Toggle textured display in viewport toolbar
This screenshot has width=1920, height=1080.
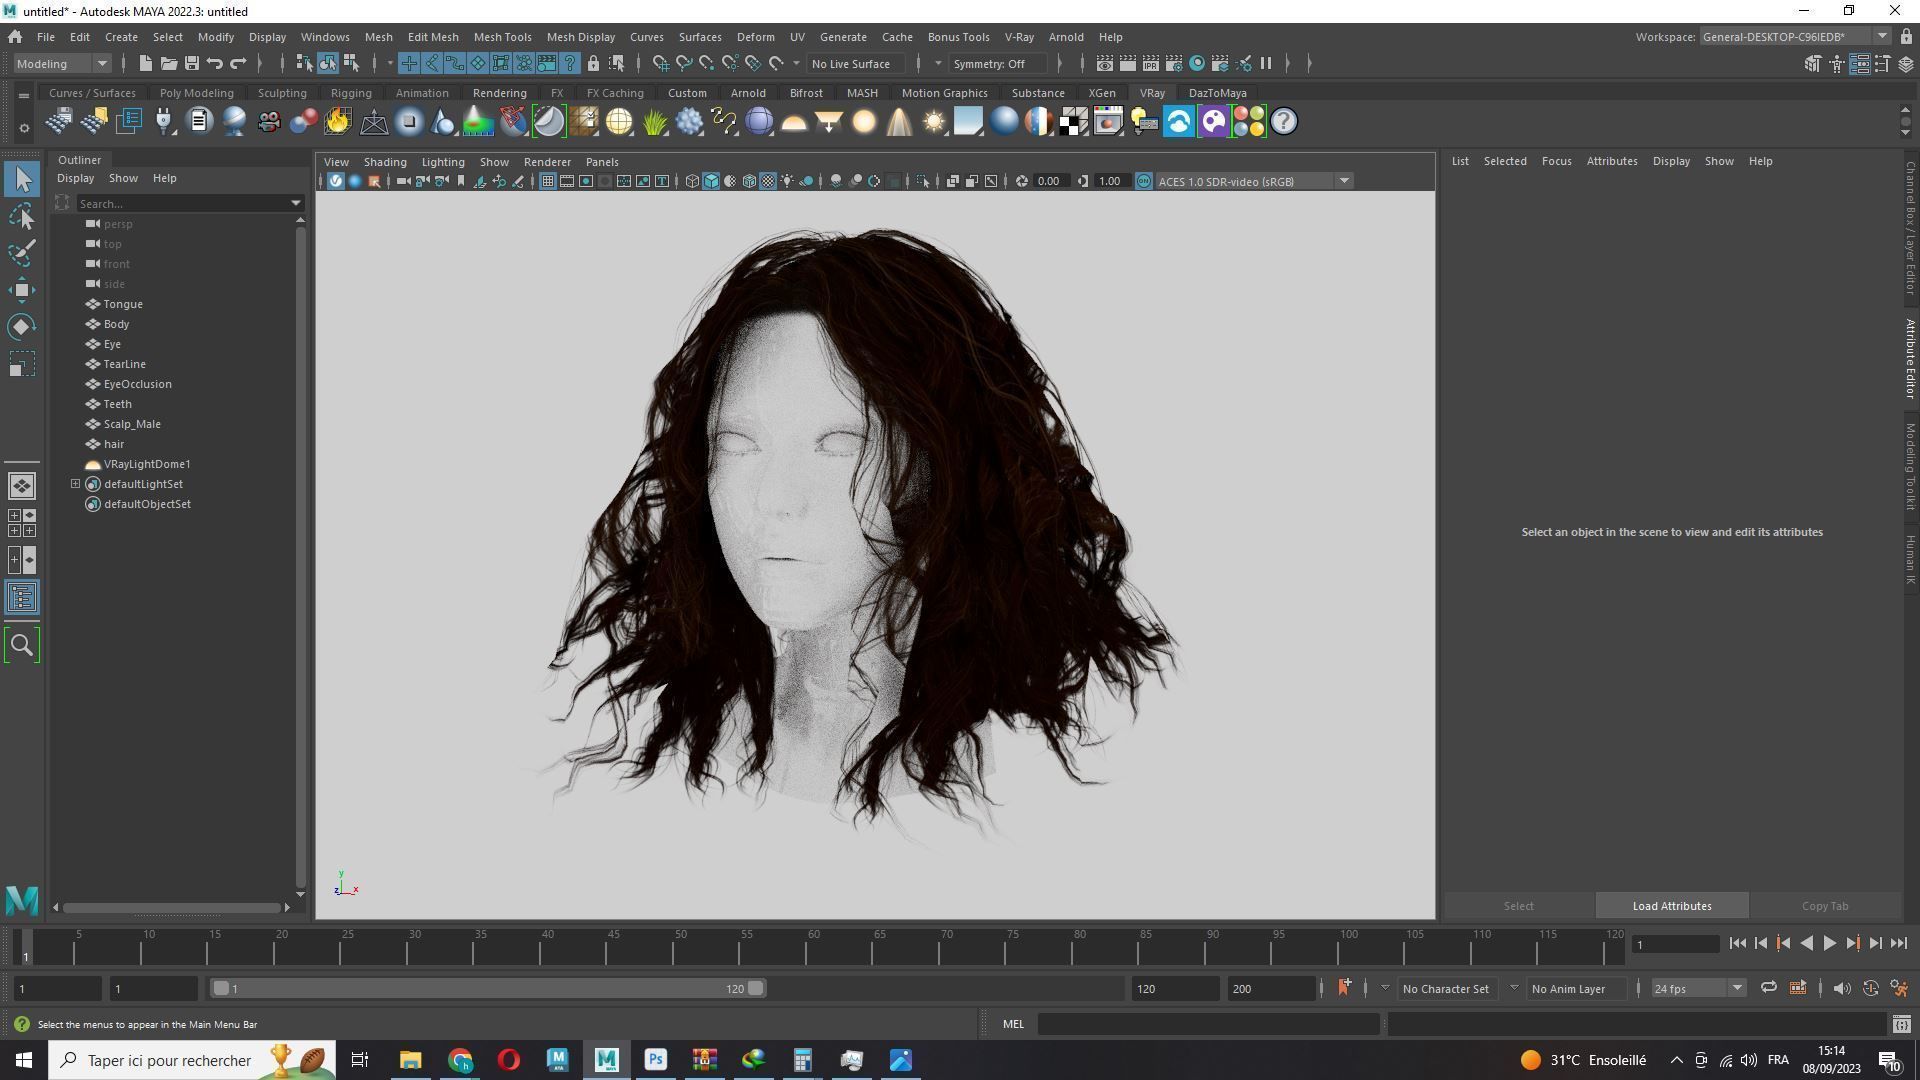tap(768, 181)
